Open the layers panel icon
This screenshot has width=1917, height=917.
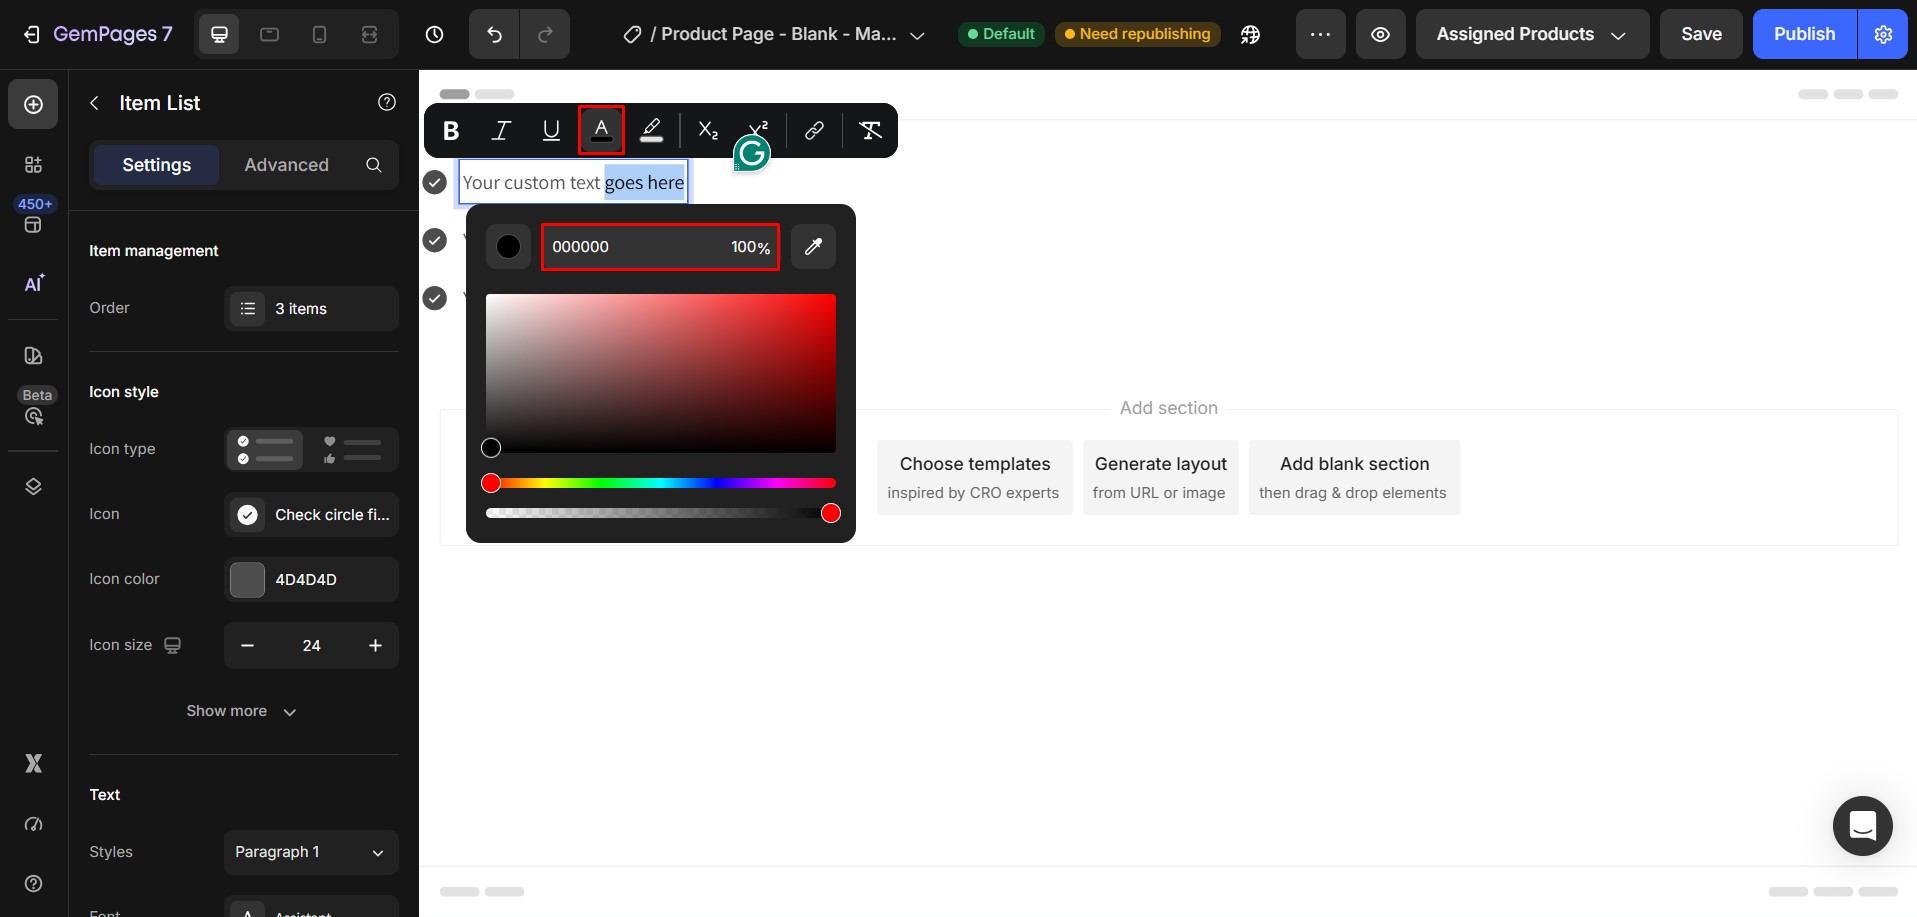[x=33, y=486]
